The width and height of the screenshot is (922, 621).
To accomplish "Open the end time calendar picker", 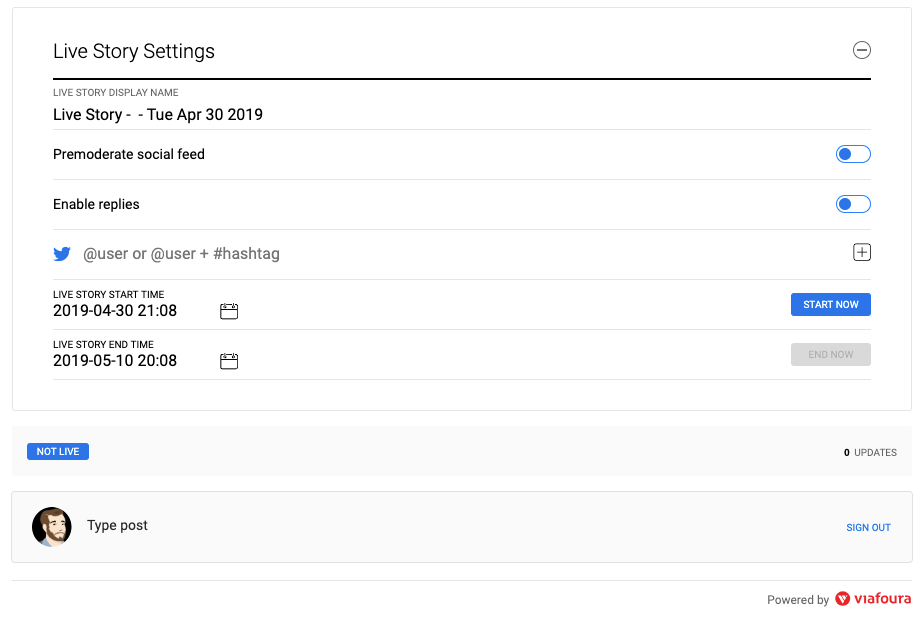I will [229, 361].
